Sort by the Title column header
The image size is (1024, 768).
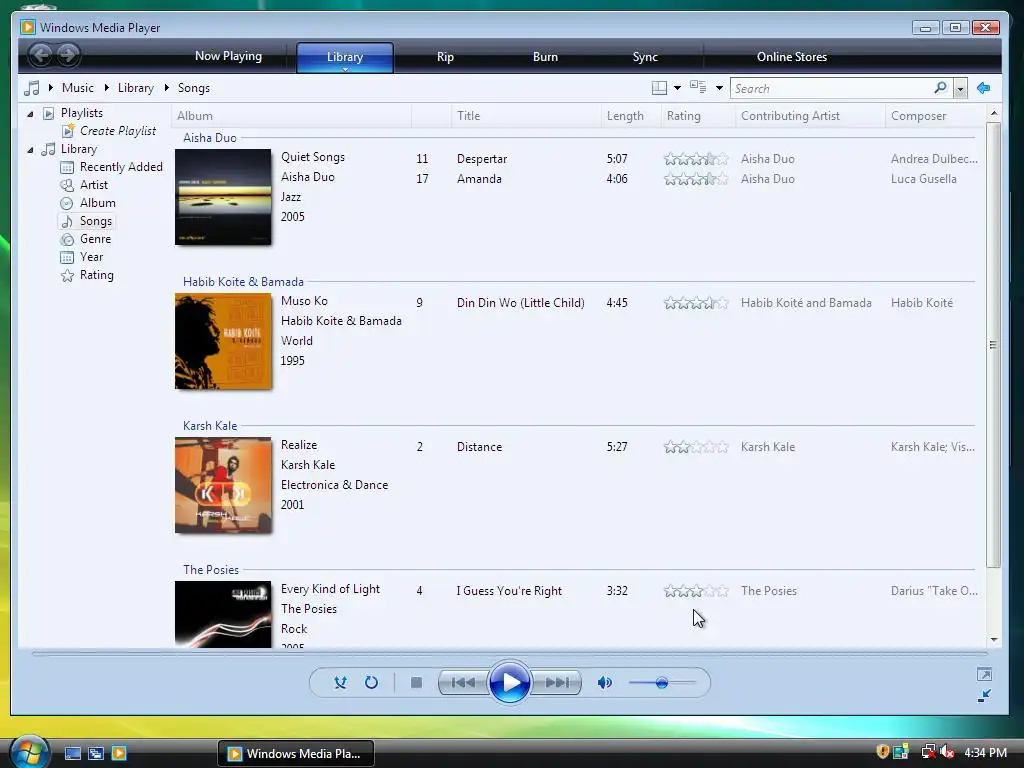pyautogui.click(x=525, y=116)
